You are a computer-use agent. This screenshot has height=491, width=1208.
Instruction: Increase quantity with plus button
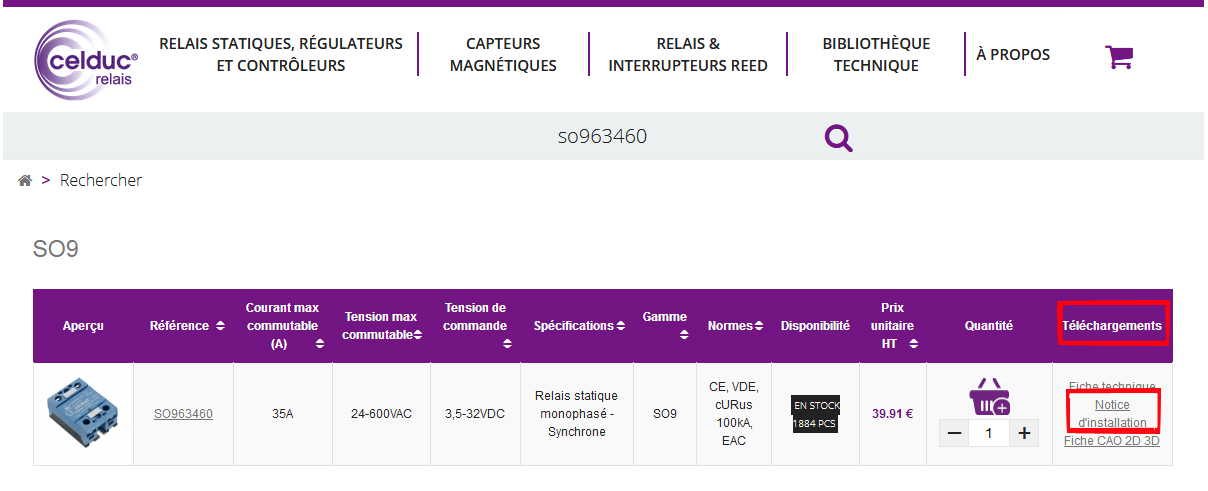(x=1024, y=433)
